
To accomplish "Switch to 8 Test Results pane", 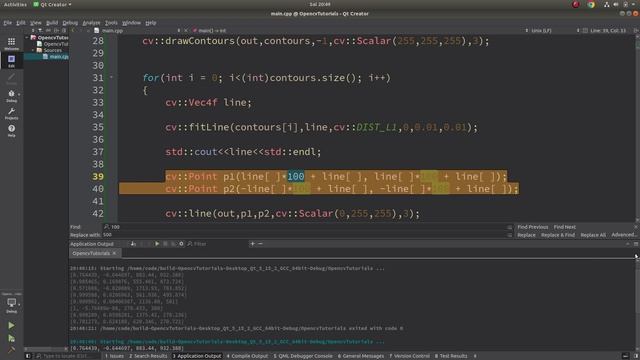I will (451, 356).
